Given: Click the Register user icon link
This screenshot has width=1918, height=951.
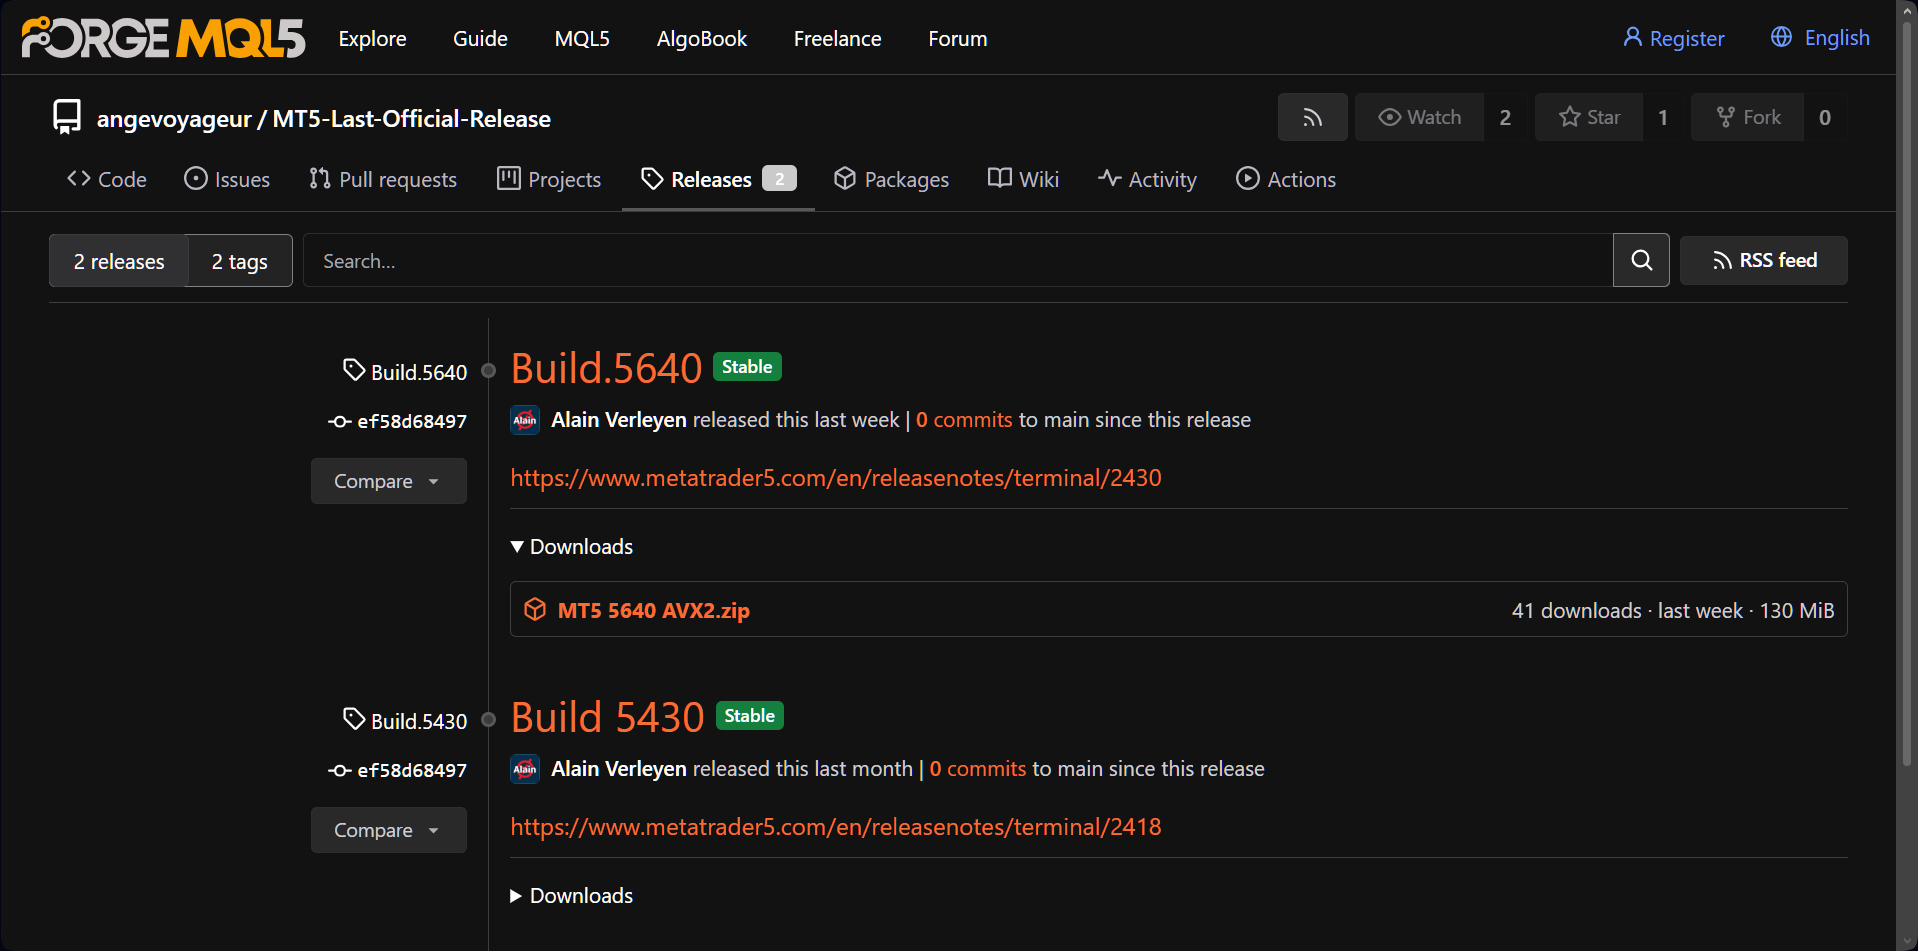Looking at the screenshot, I should pos(1673,38).
